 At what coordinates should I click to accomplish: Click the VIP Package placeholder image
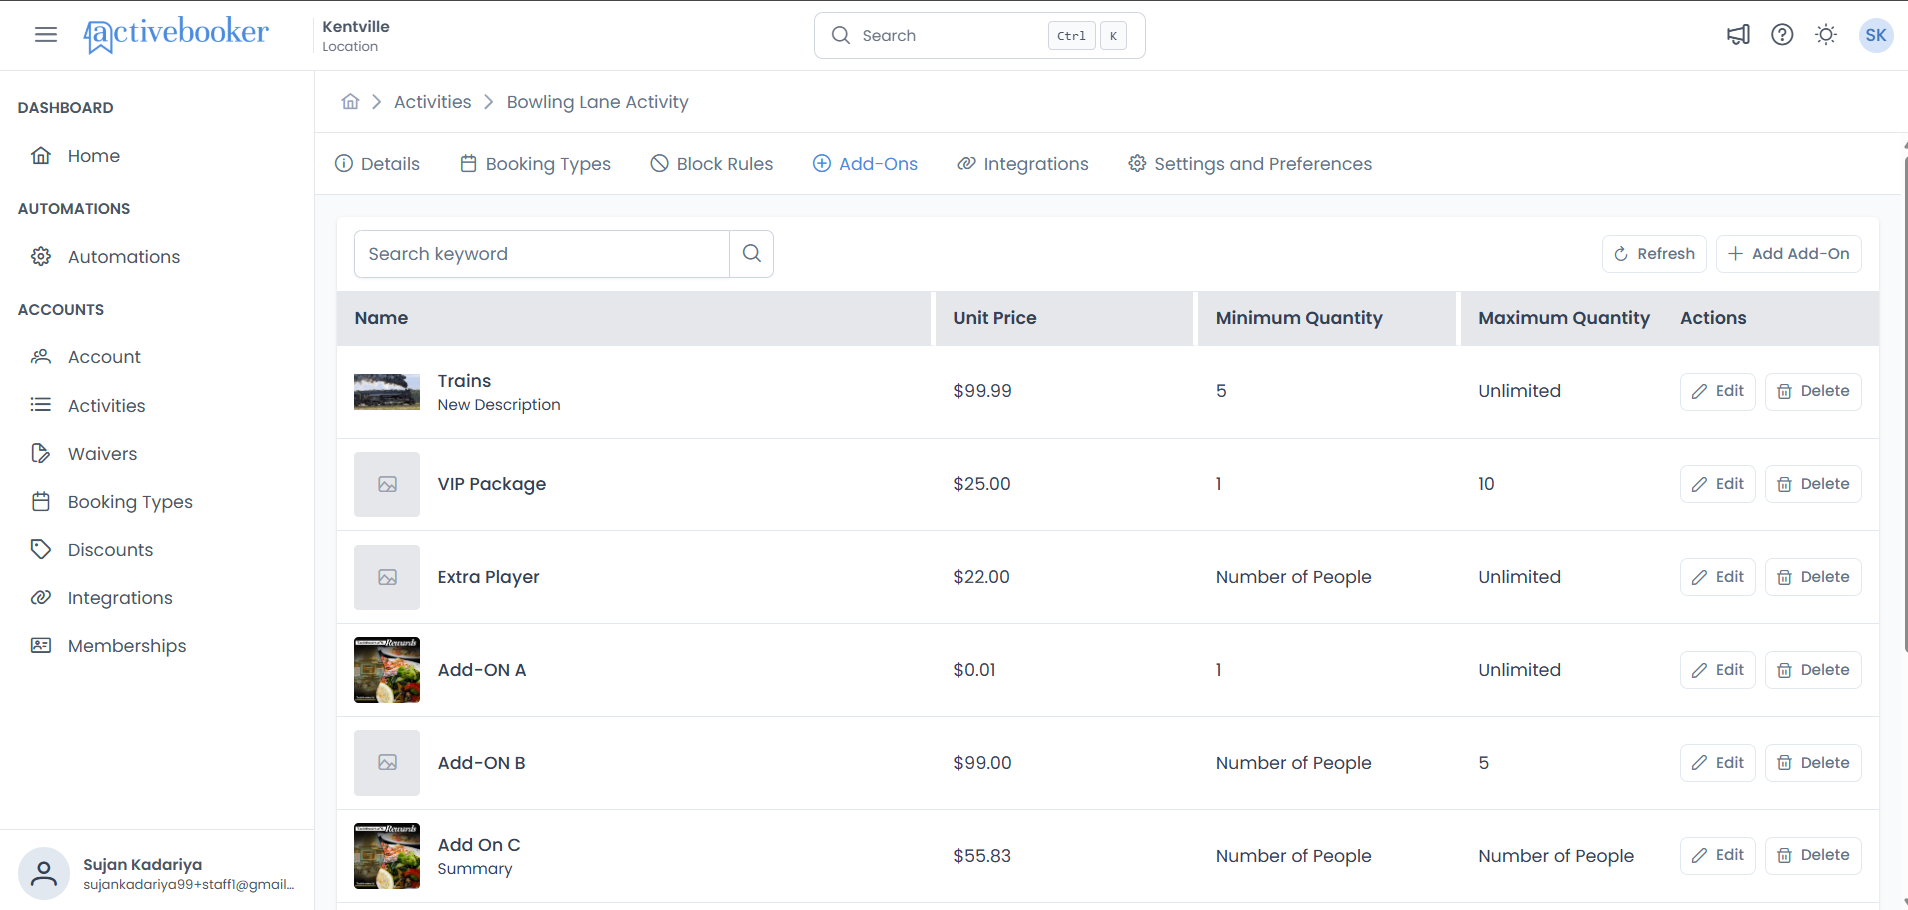coord(387,484)
